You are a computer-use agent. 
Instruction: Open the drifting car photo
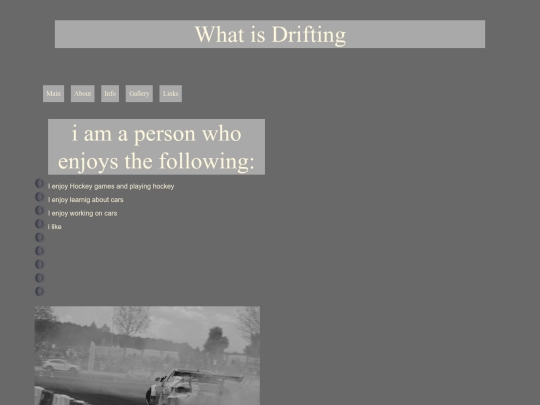tap(147, 355)
